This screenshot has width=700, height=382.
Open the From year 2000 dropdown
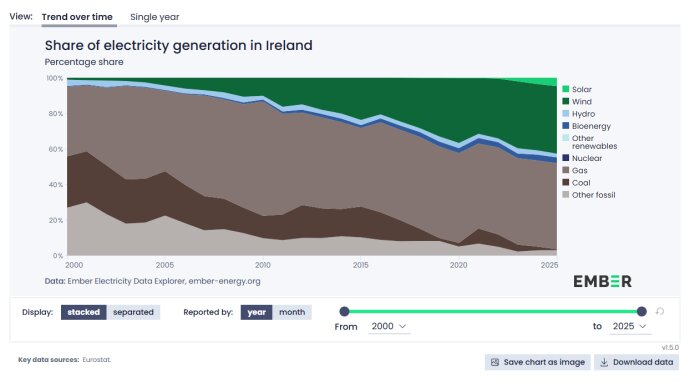(x=389, y=326)
